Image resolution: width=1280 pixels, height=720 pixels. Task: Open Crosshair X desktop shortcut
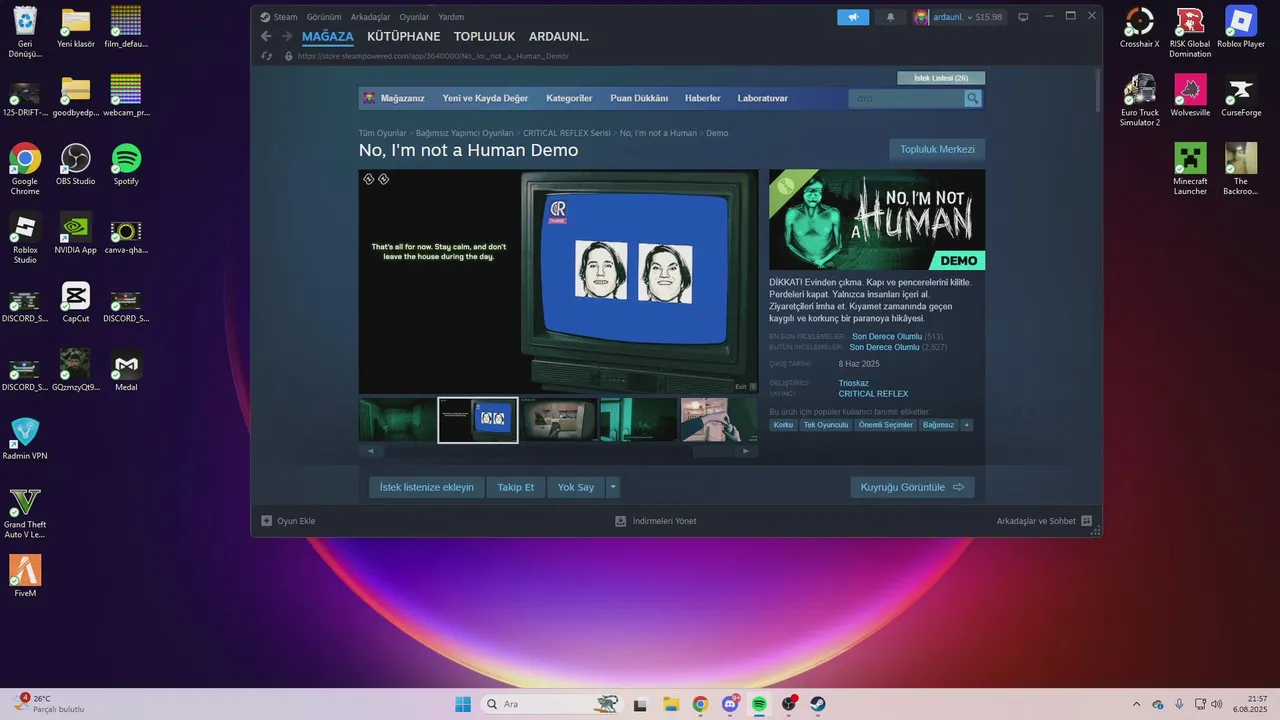pos(1140,28)
